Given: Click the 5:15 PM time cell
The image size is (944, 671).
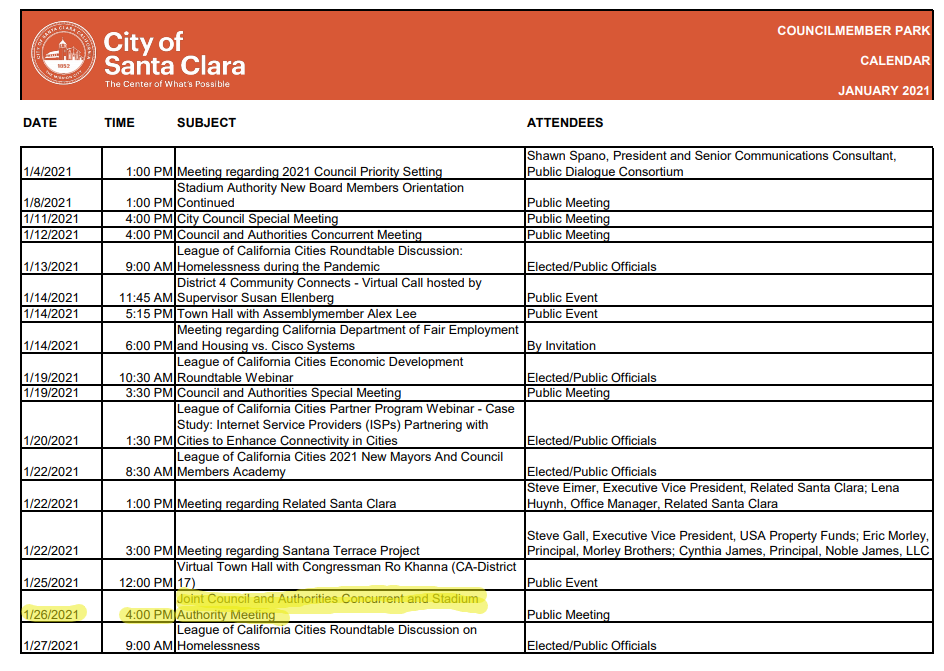Looking at the screenshot, I should pos(138,314).
